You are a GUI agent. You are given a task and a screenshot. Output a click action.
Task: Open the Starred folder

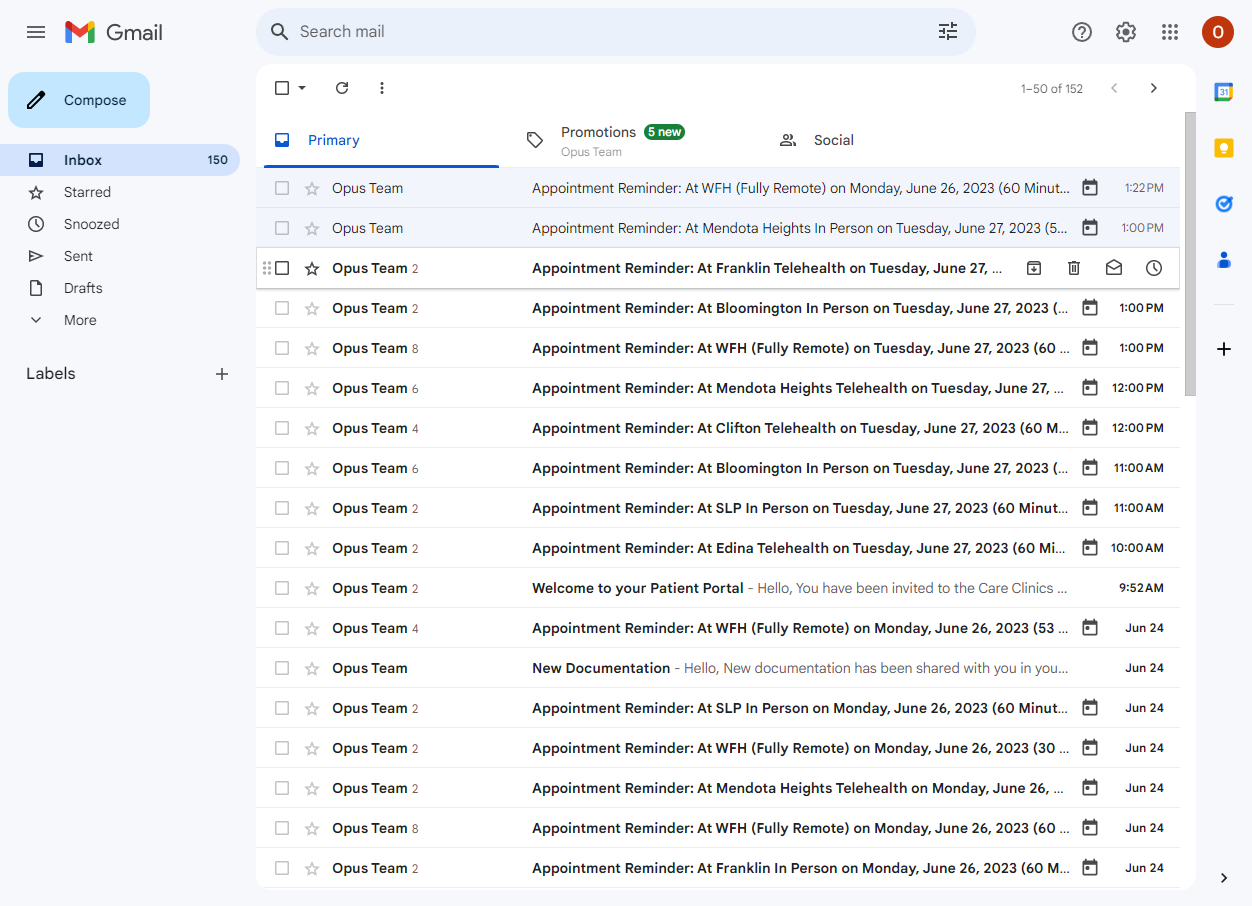[x=120, y=192]
